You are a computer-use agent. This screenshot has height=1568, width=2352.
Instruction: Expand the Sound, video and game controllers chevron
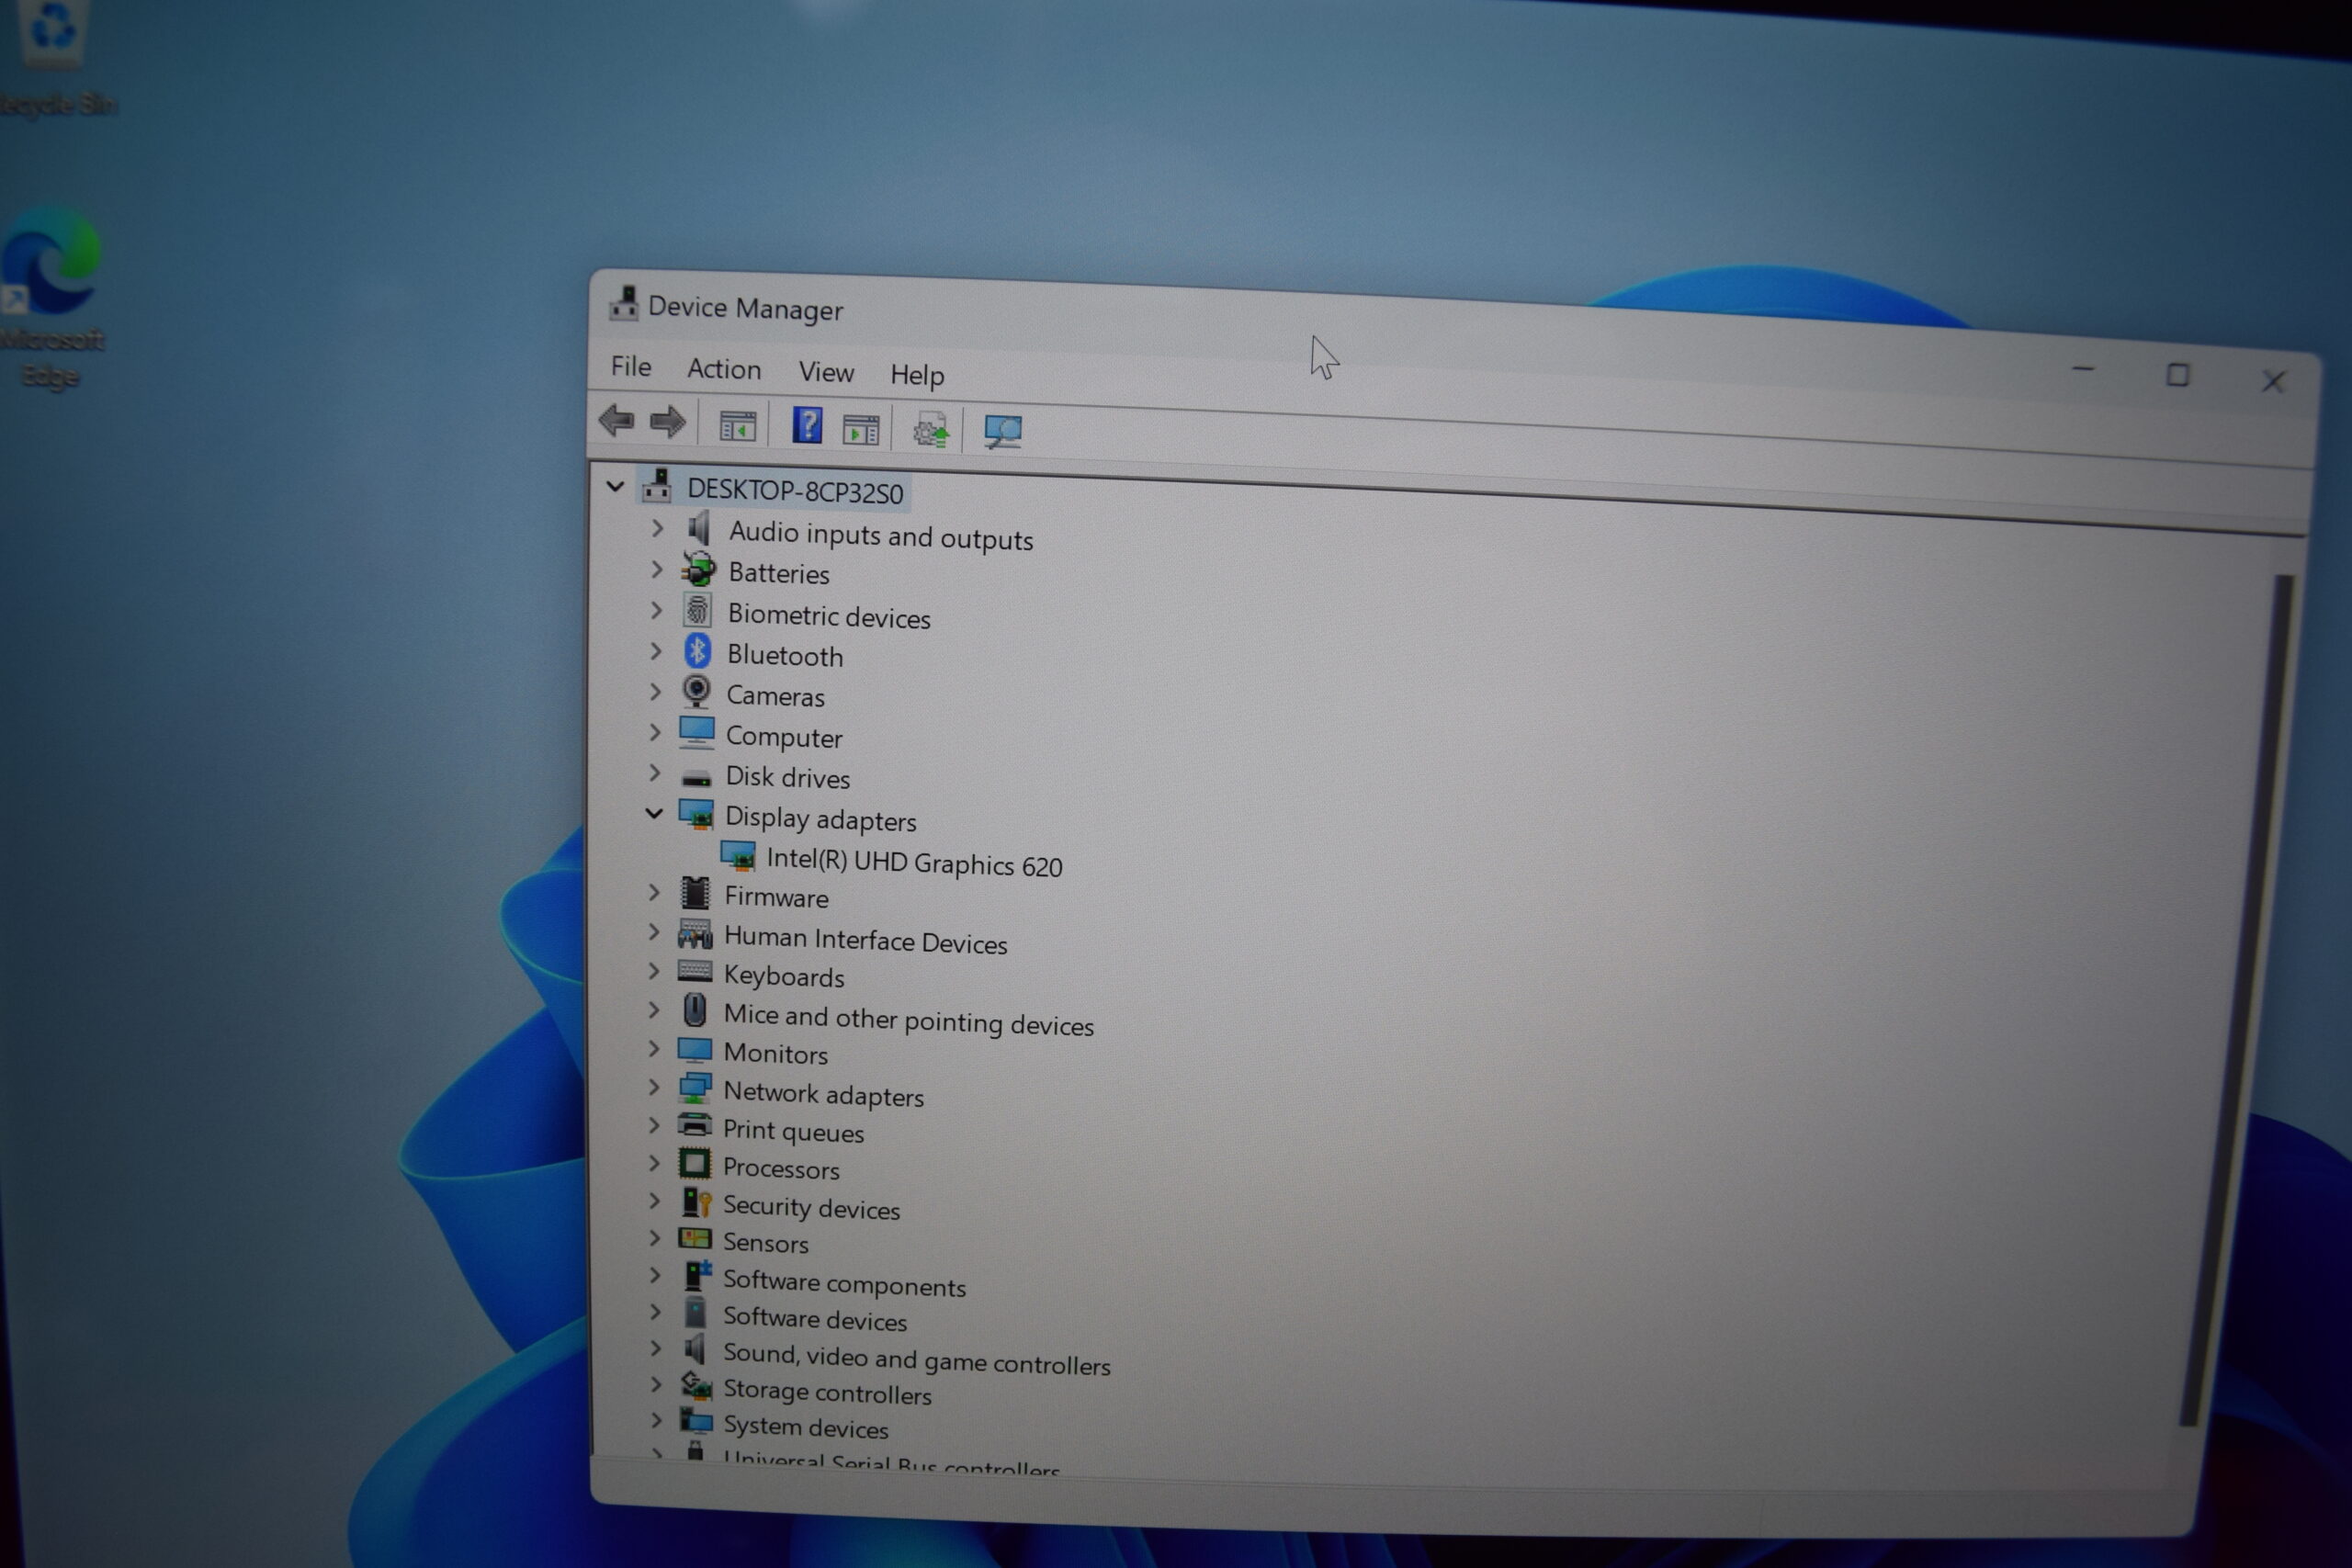pyautogui.click(x=656, y=1348)
